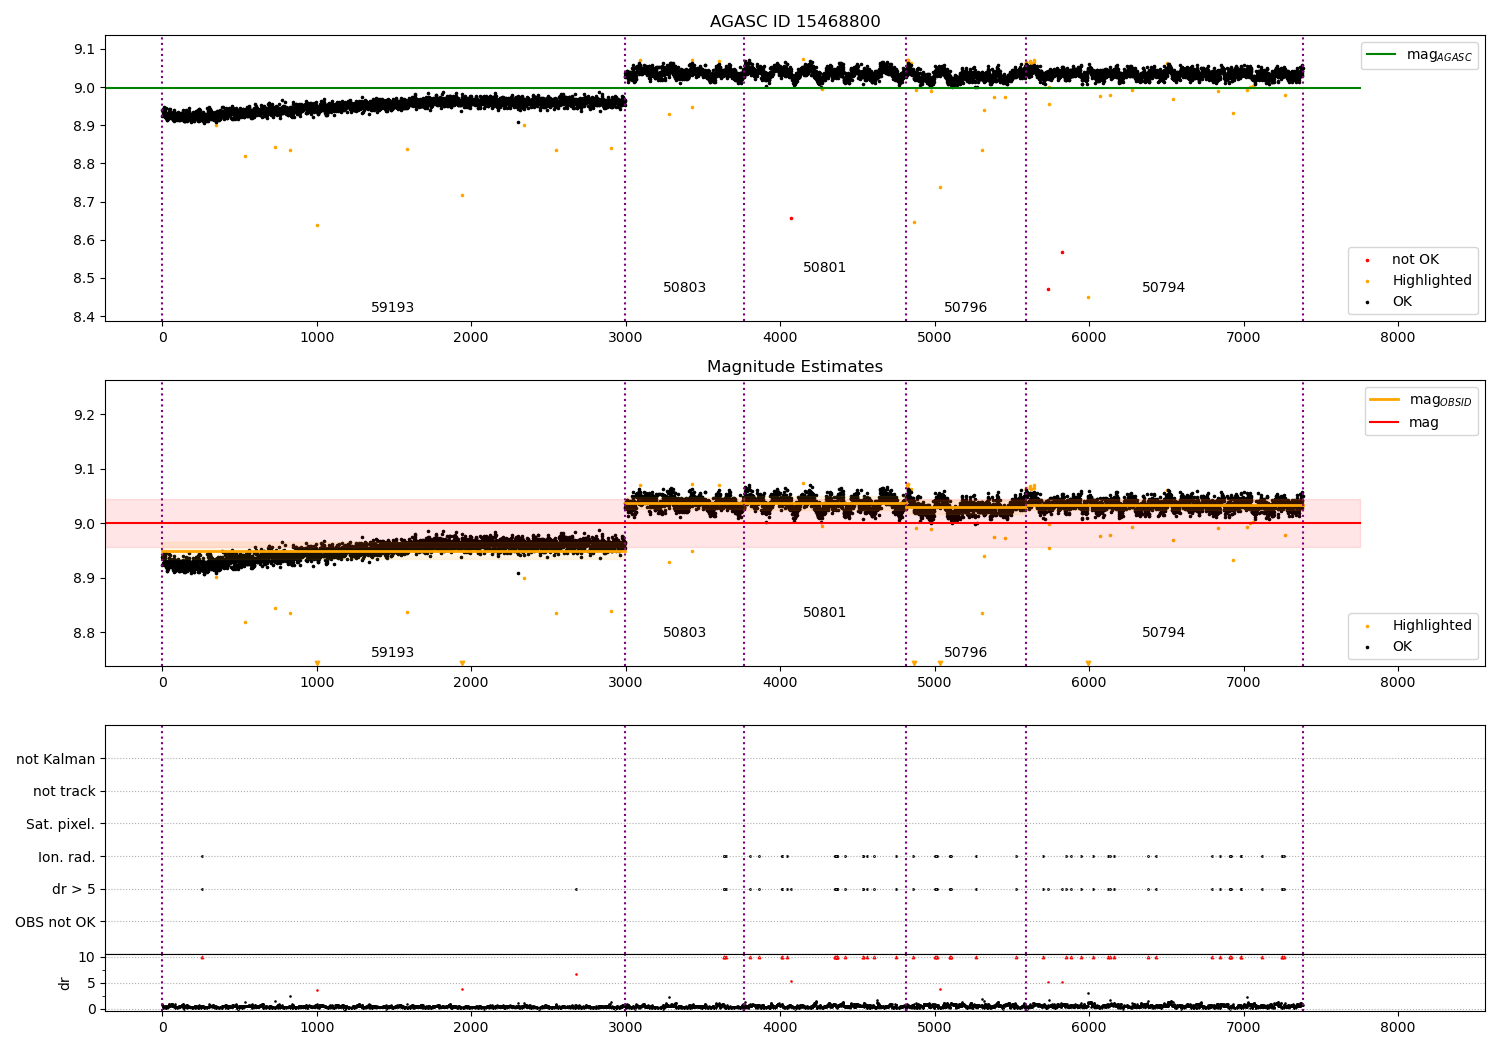This screenshot has height=1050, width=1500.
Task: Click the 5 y-tick in bottom plot
Action: [91, 983]
